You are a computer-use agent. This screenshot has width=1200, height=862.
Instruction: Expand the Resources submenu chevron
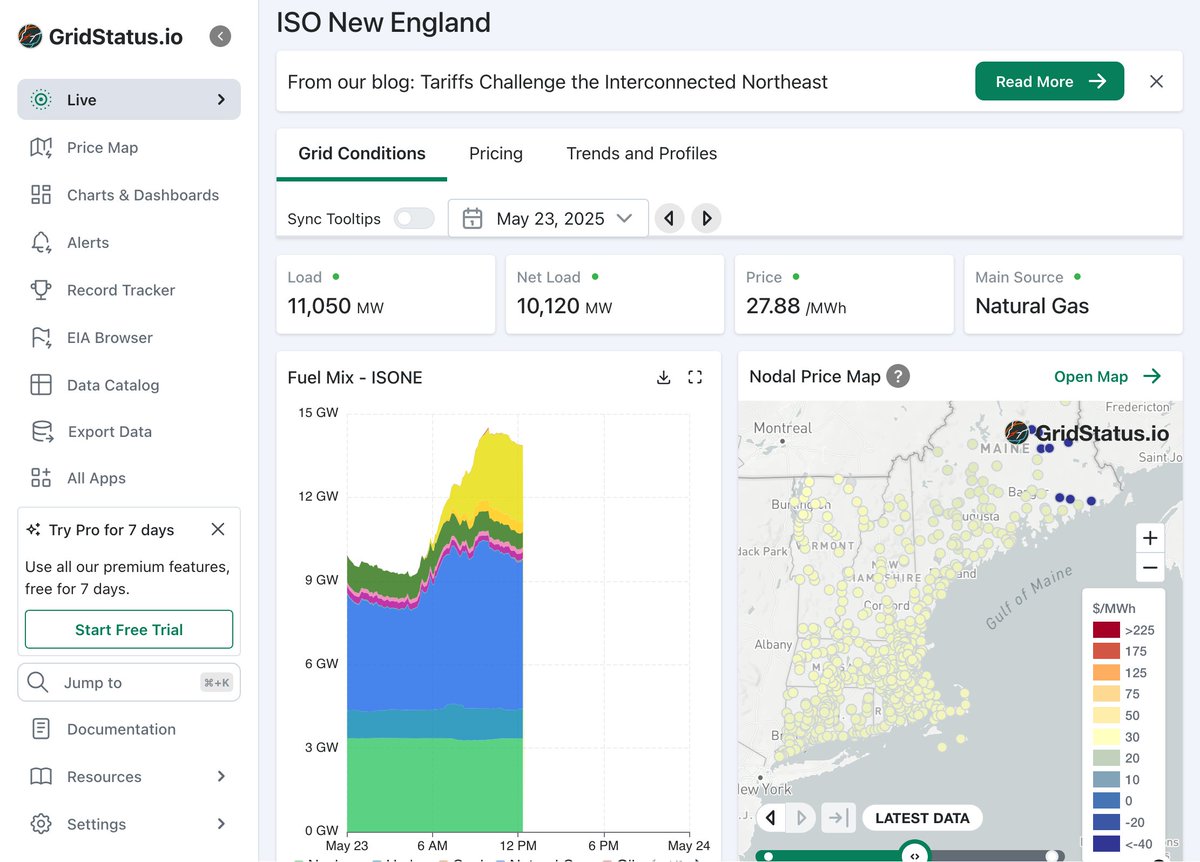tap(221, 777)
